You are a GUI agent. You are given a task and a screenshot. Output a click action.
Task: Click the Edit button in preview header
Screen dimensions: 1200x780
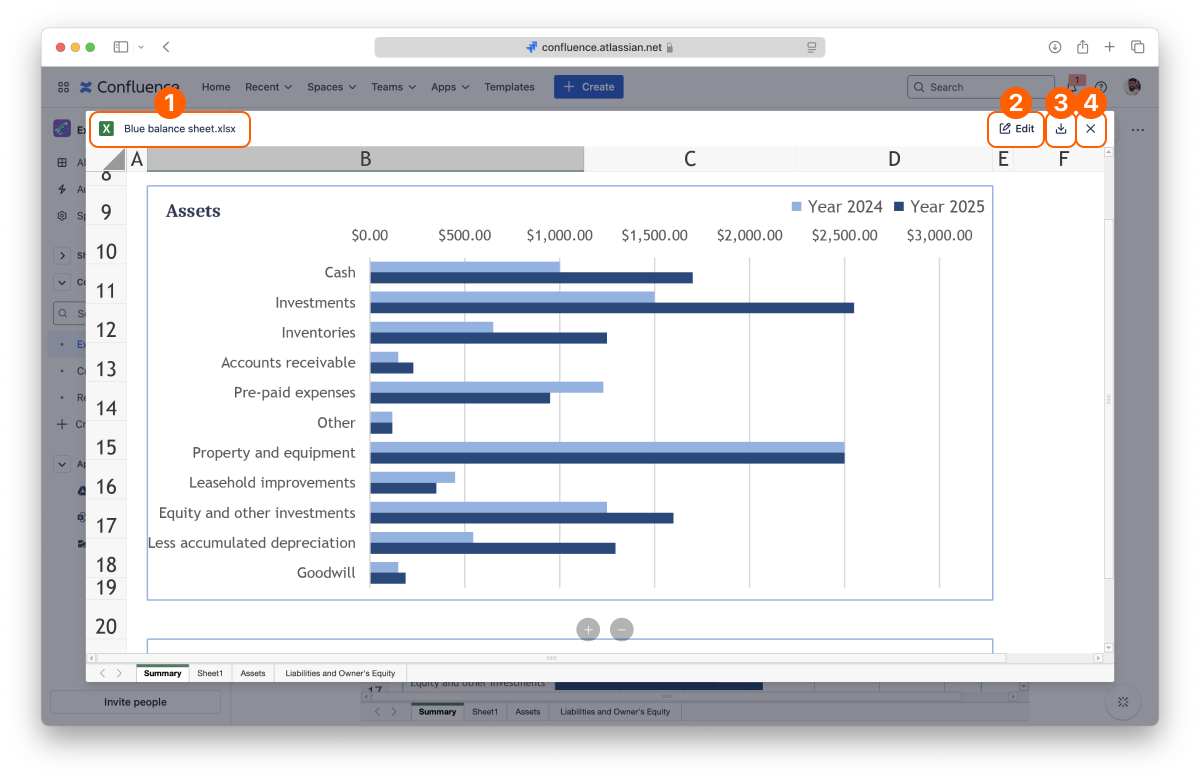(1017, 129)
